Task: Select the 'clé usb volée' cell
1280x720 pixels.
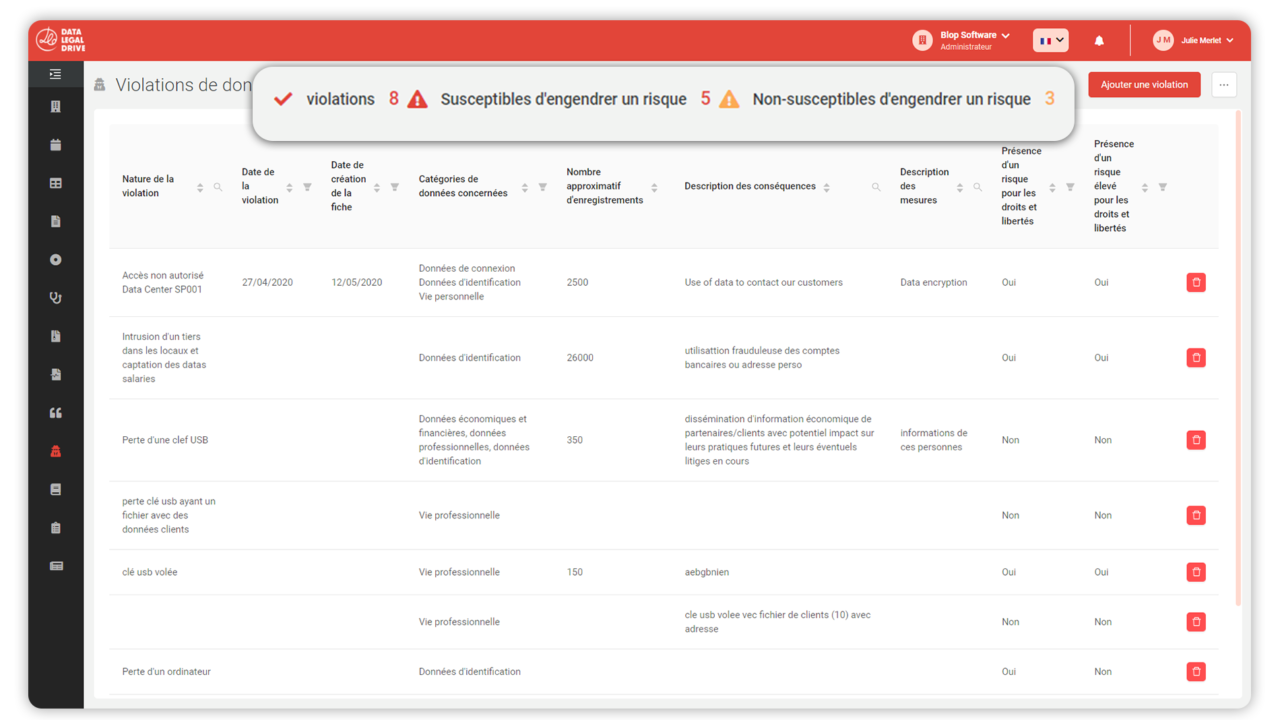Action: tap(150, 572)
